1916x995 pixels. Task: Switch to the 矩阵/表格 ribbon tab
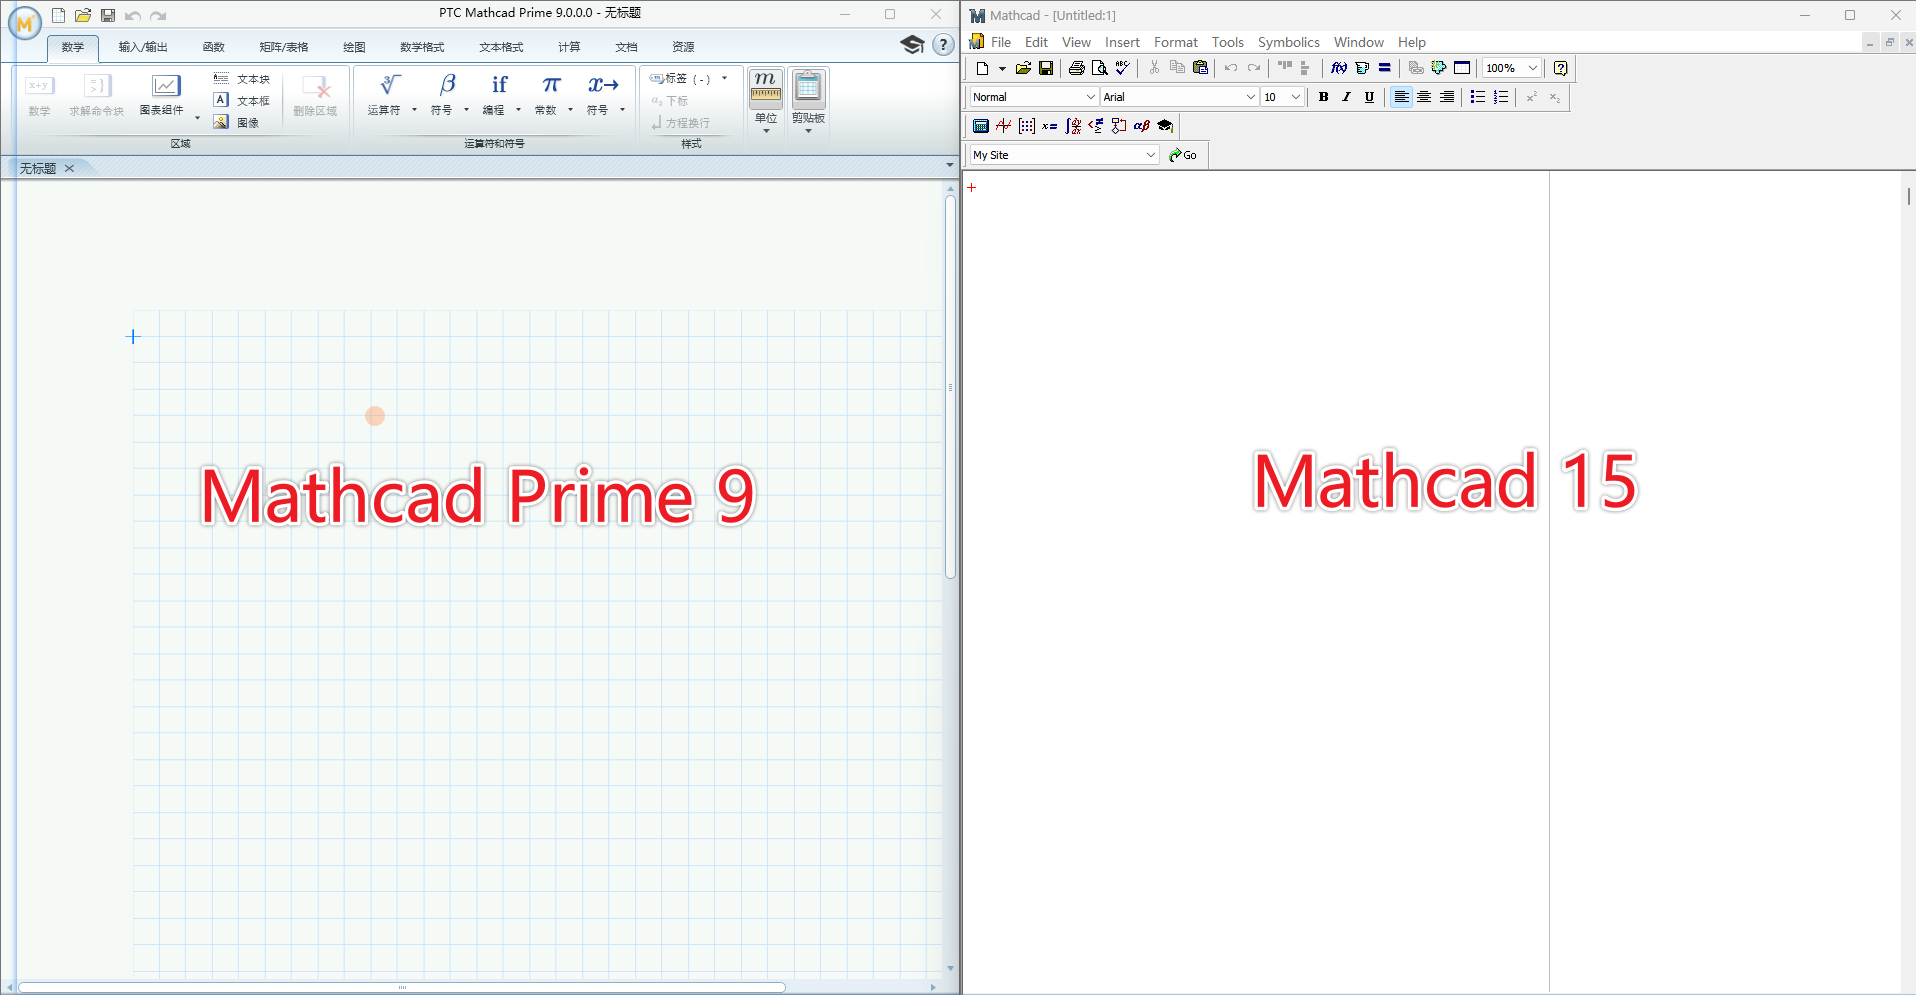point(284,47)
